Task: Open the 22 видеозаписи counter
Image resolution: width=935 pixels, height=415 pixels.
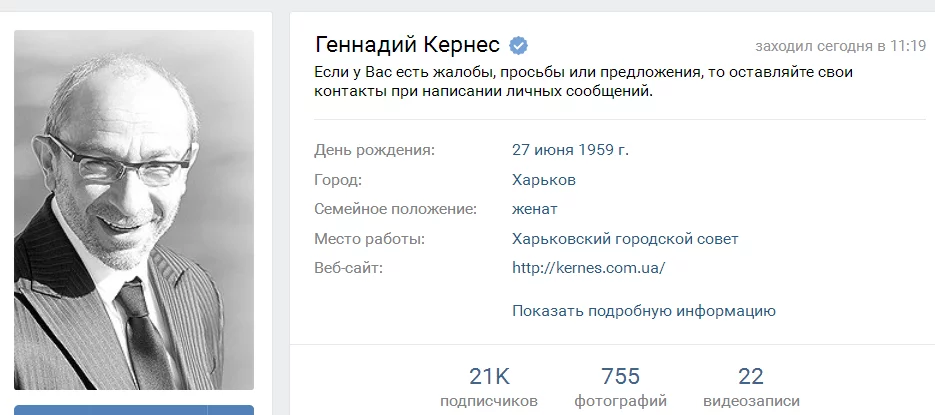Action: pos(750,387)
